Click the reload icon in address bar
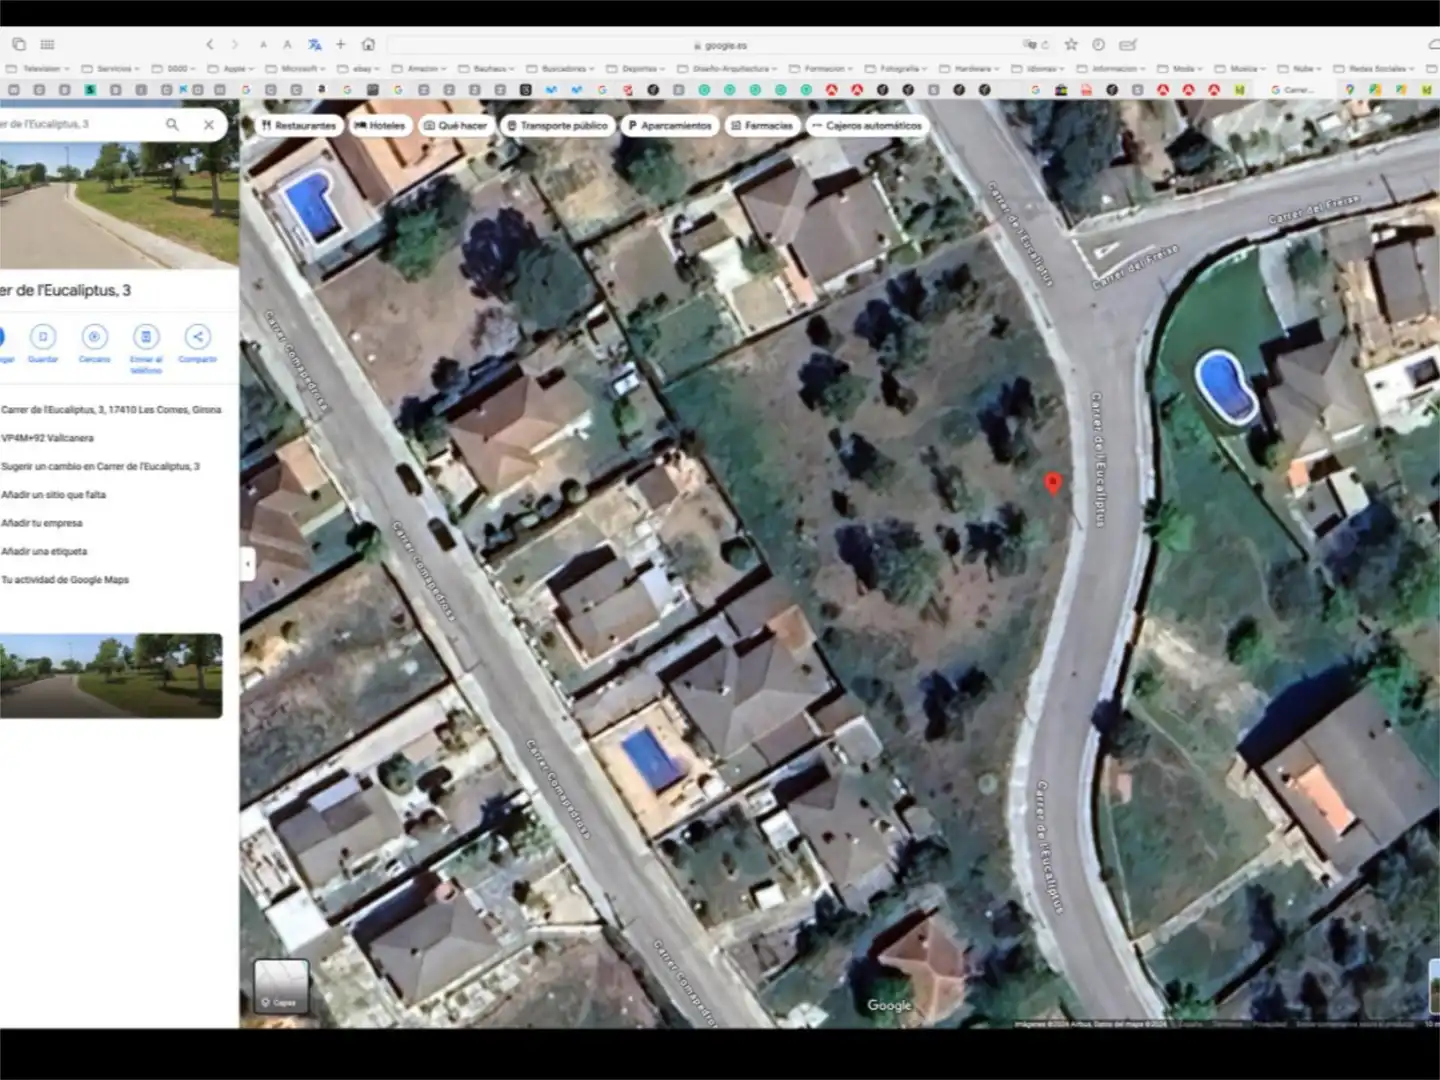This screenshot has height=1080, width=1440. (x=1045, y=45)
